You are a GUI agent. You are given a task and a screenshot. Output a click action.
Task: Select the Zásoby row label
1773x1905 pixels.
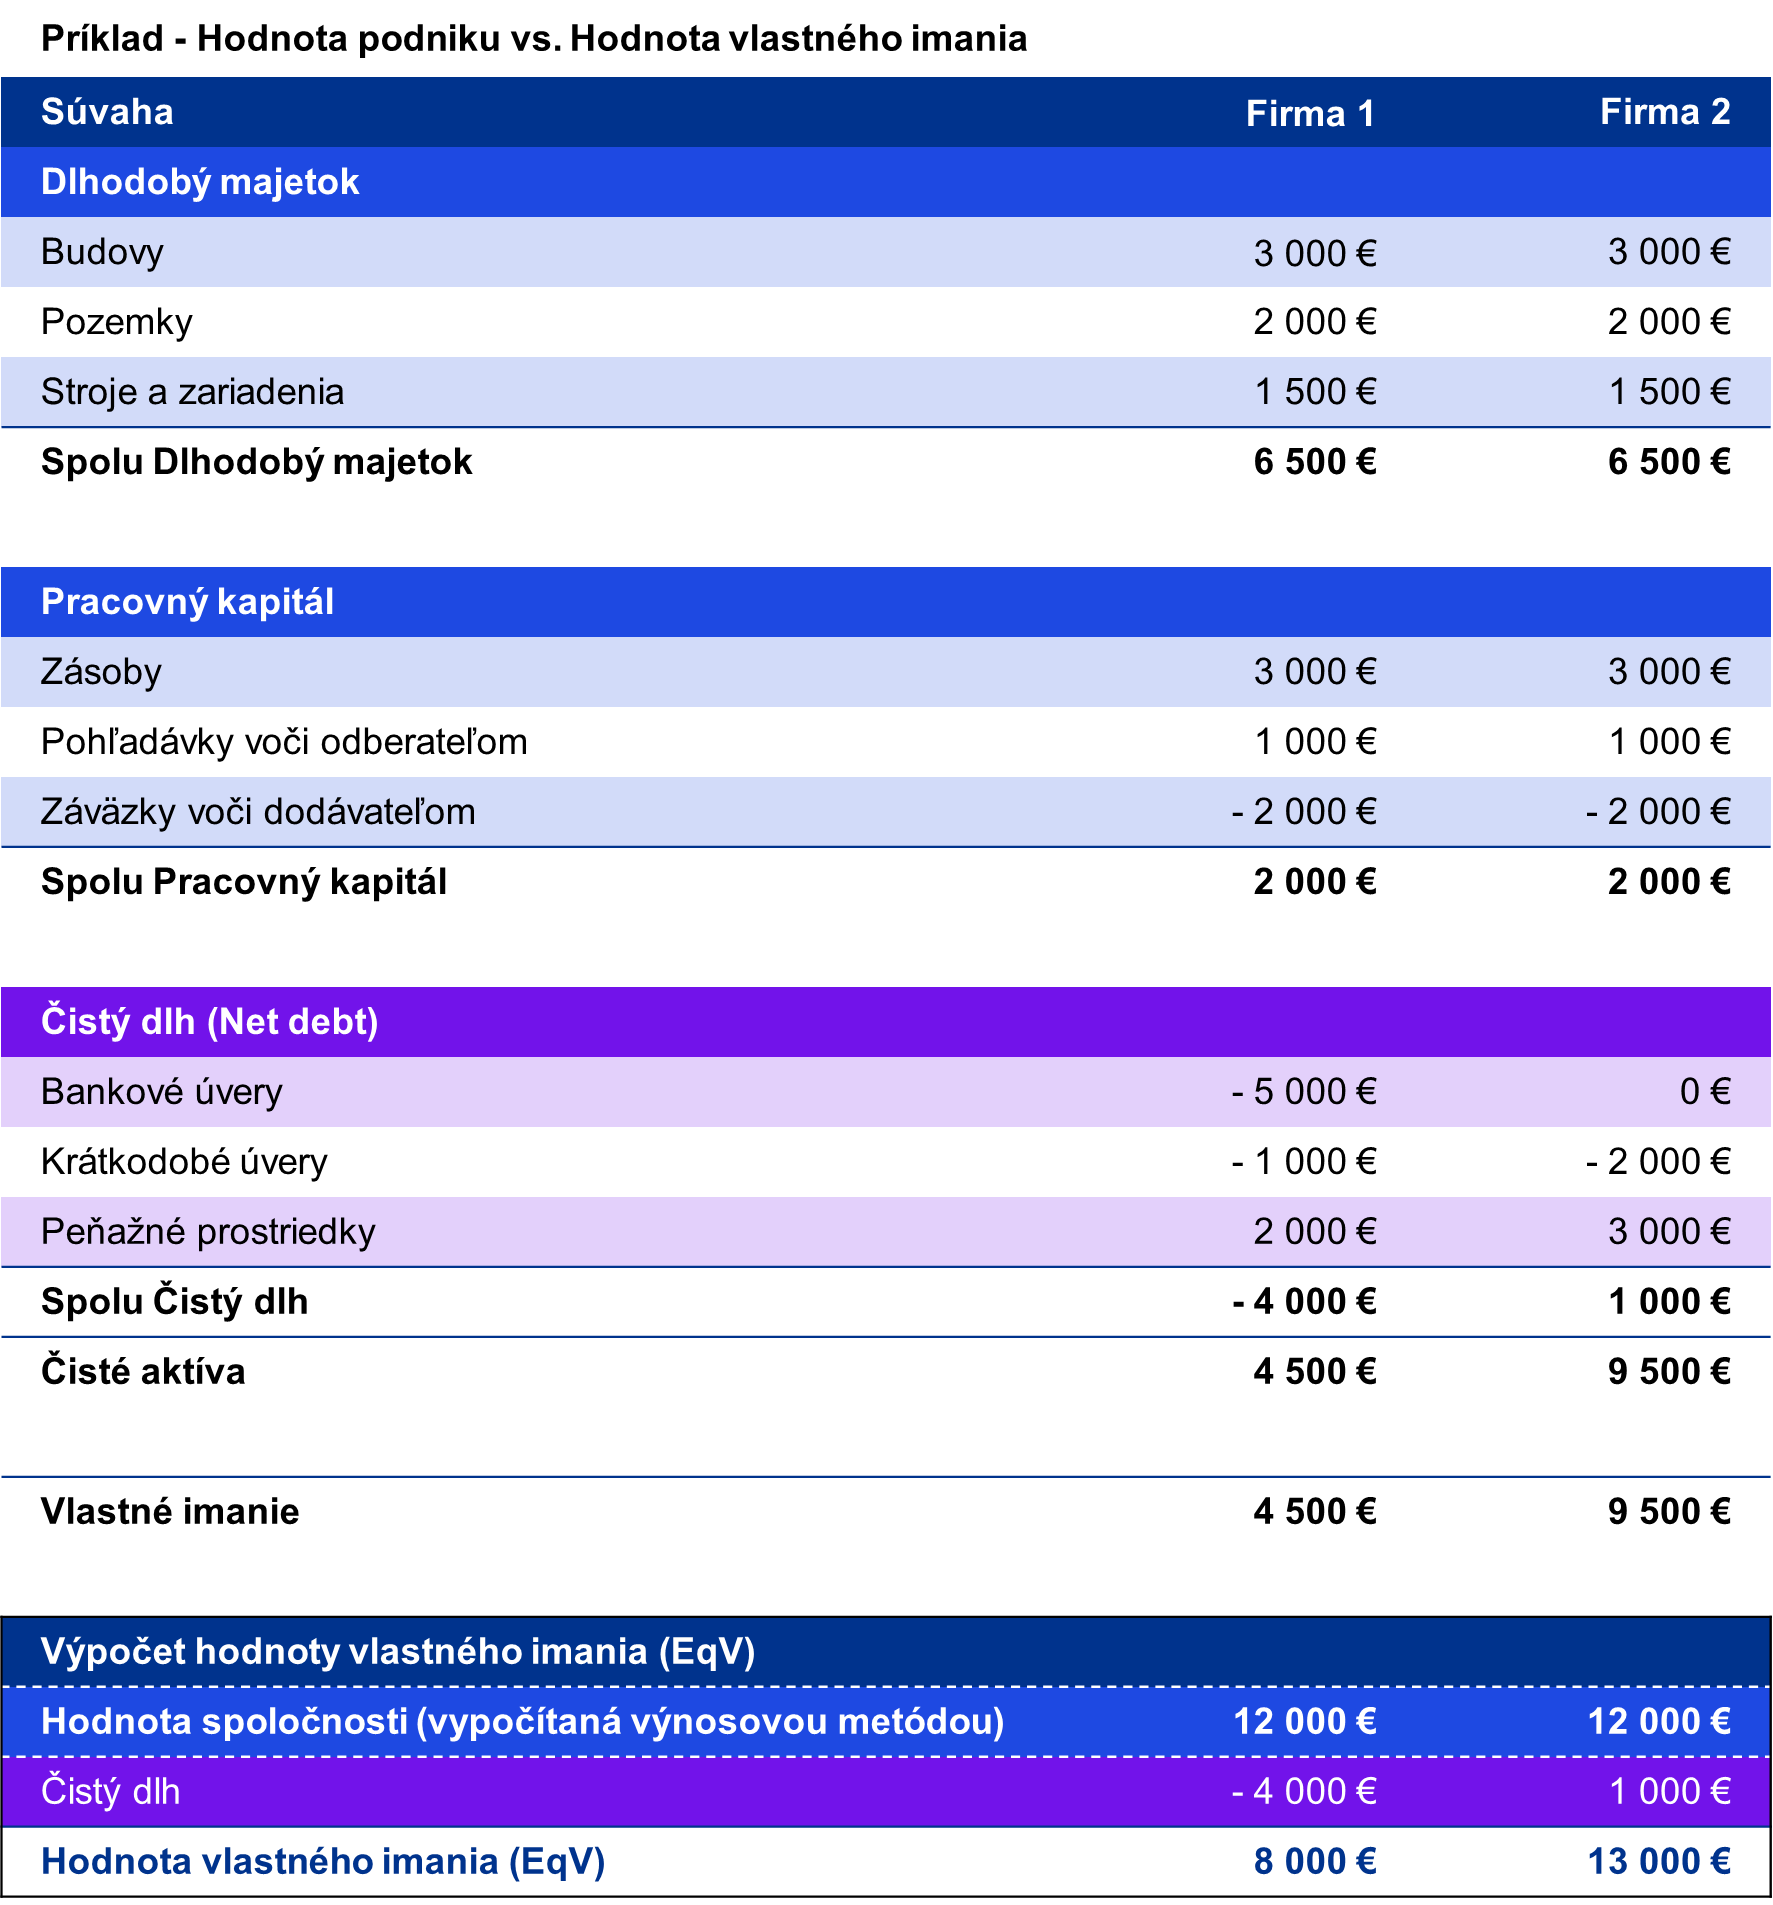[x=101, y=672]
